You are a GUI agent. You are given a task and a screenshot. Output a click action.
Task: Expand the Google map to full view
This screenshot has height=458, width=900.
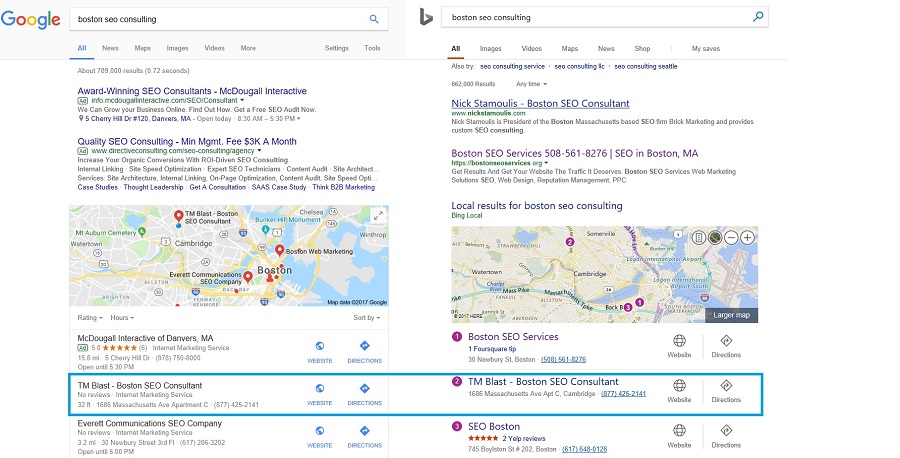[x=378, y=216]
